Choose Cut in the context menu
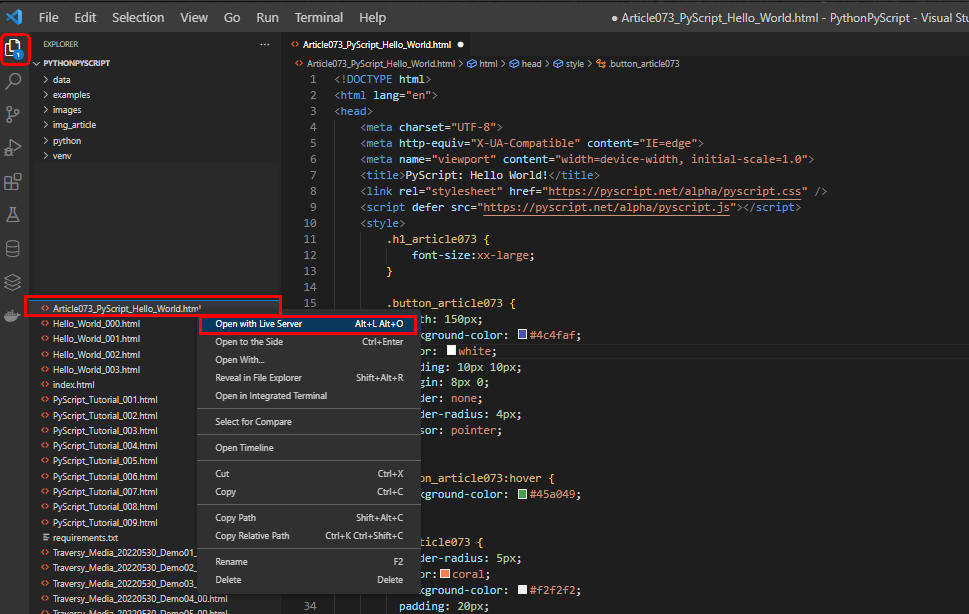Screen dimensions: 969x614 click(308, 474)
